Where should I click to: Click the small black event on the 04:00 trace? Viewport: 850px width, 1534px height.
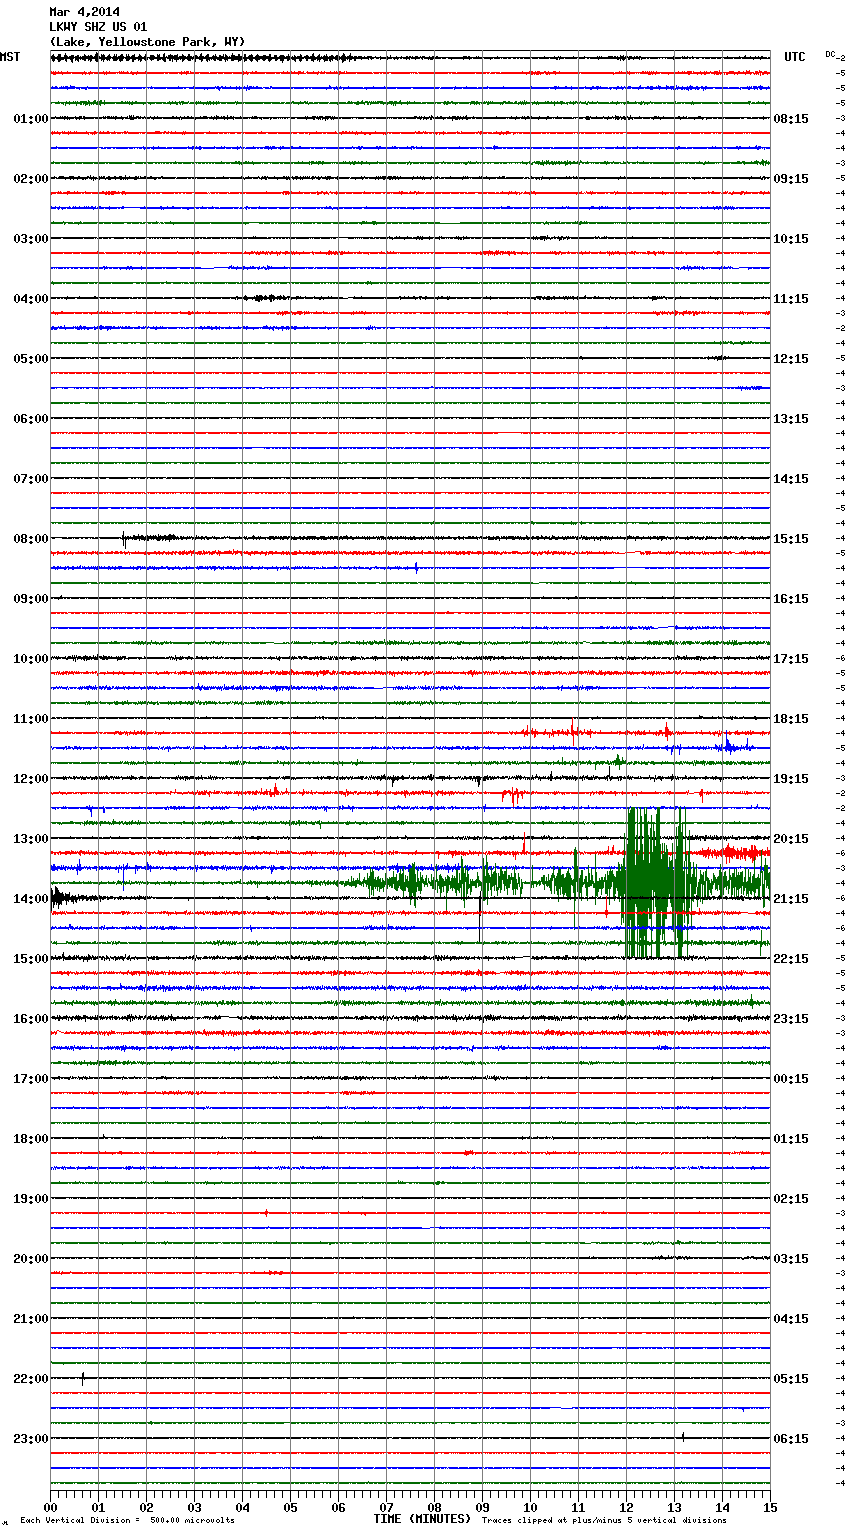click(266, 298)
